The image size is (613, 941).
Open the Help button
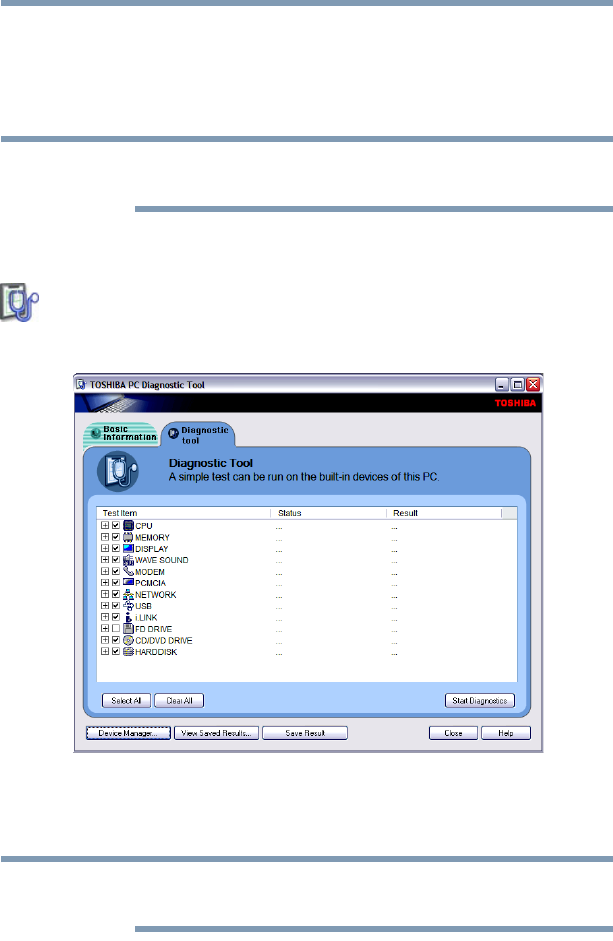click(506, 733)
